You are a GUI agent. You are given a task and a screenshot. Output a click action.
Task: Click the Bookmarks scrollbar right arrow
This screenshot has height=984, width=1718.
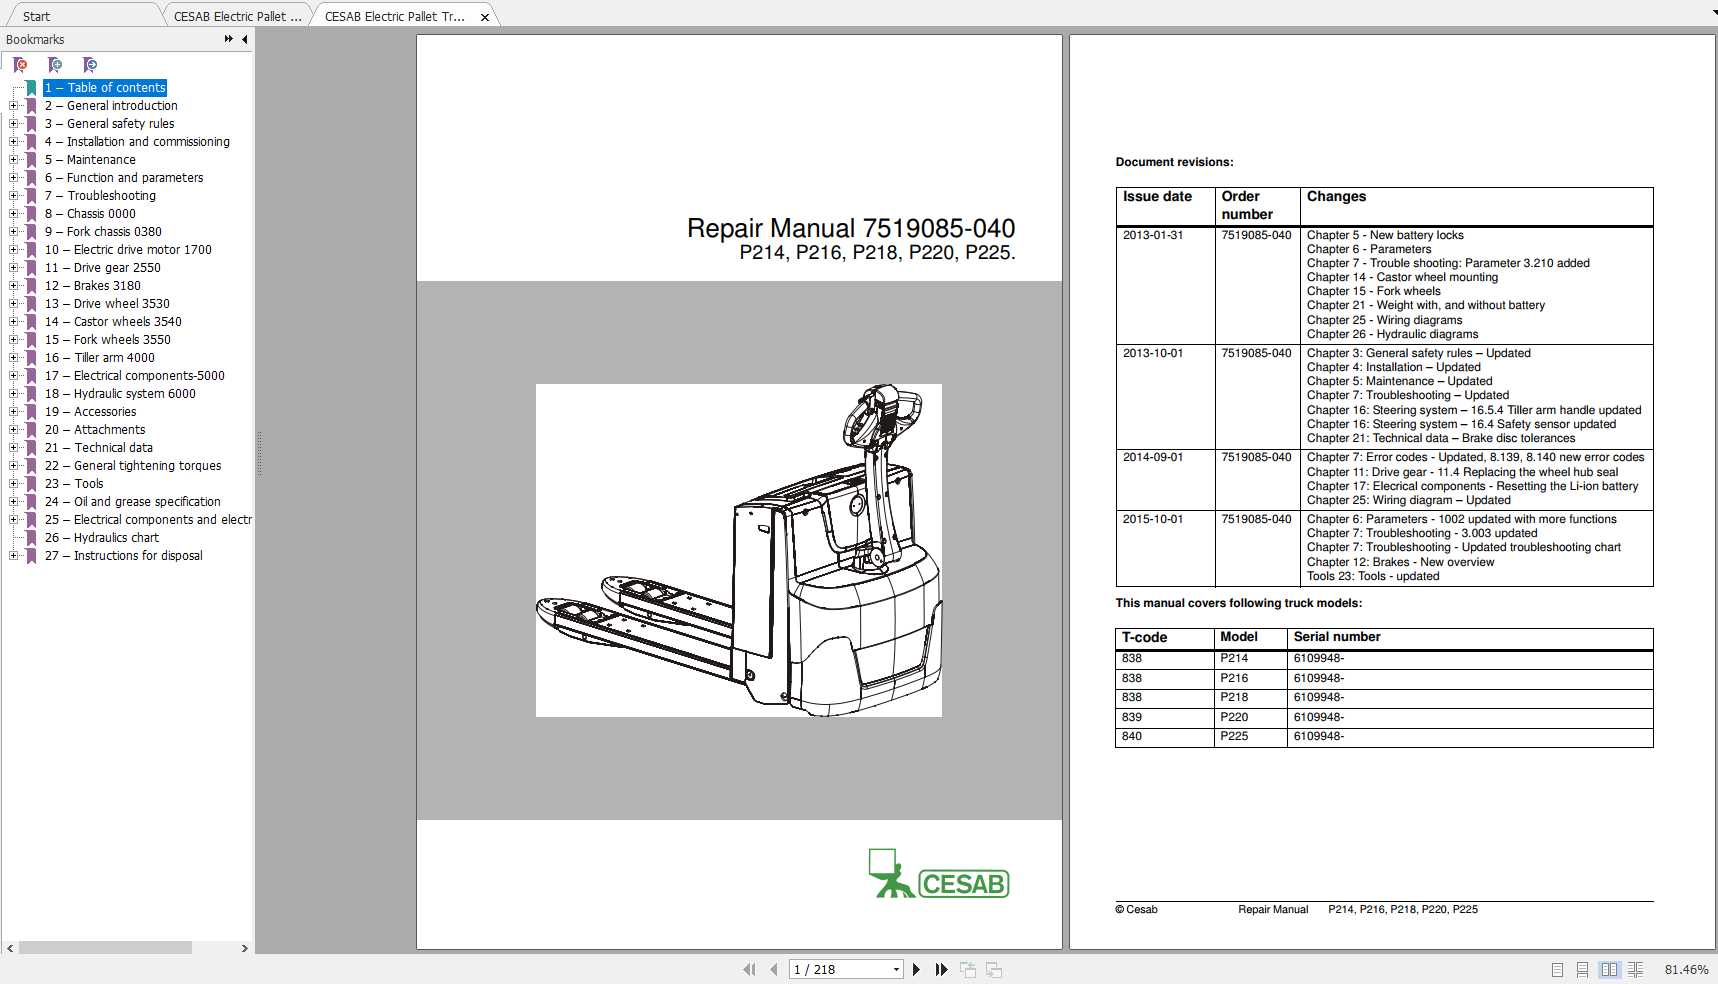[x=245, y=948]
